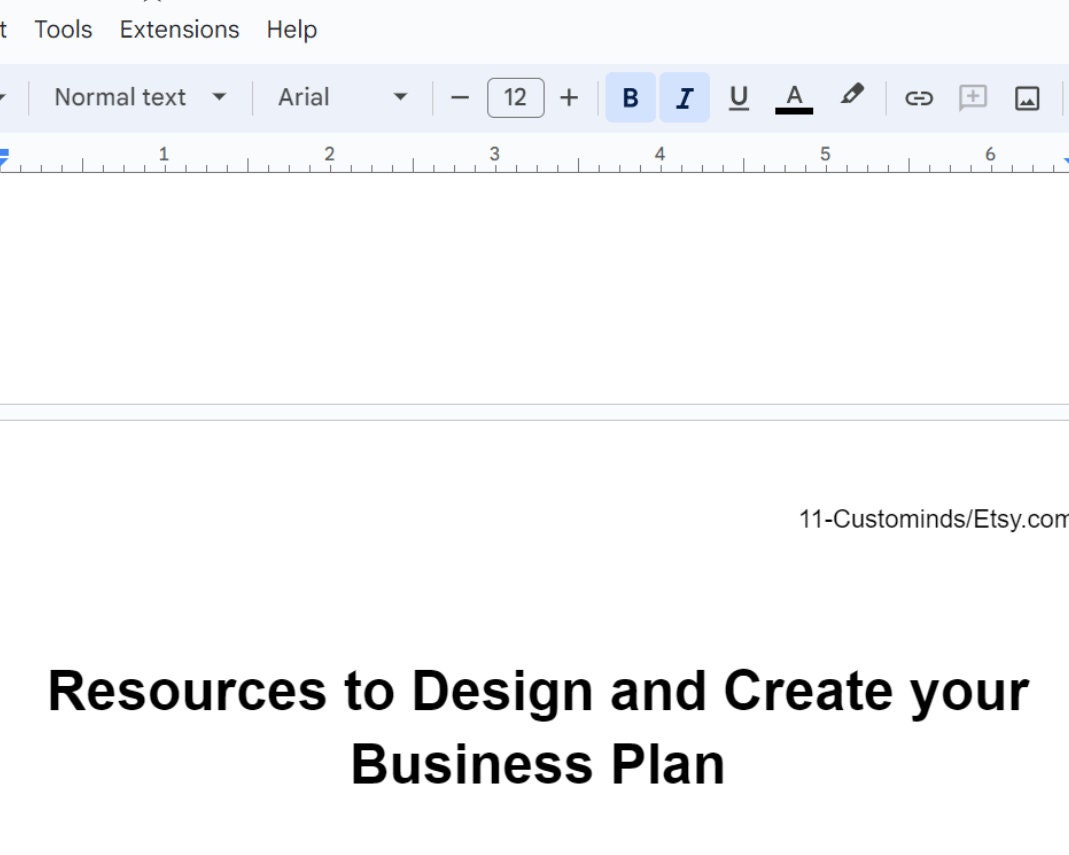This screenshot has width=1069, height=855.
Task: Open the Help menu
Action: pos(292,29)
